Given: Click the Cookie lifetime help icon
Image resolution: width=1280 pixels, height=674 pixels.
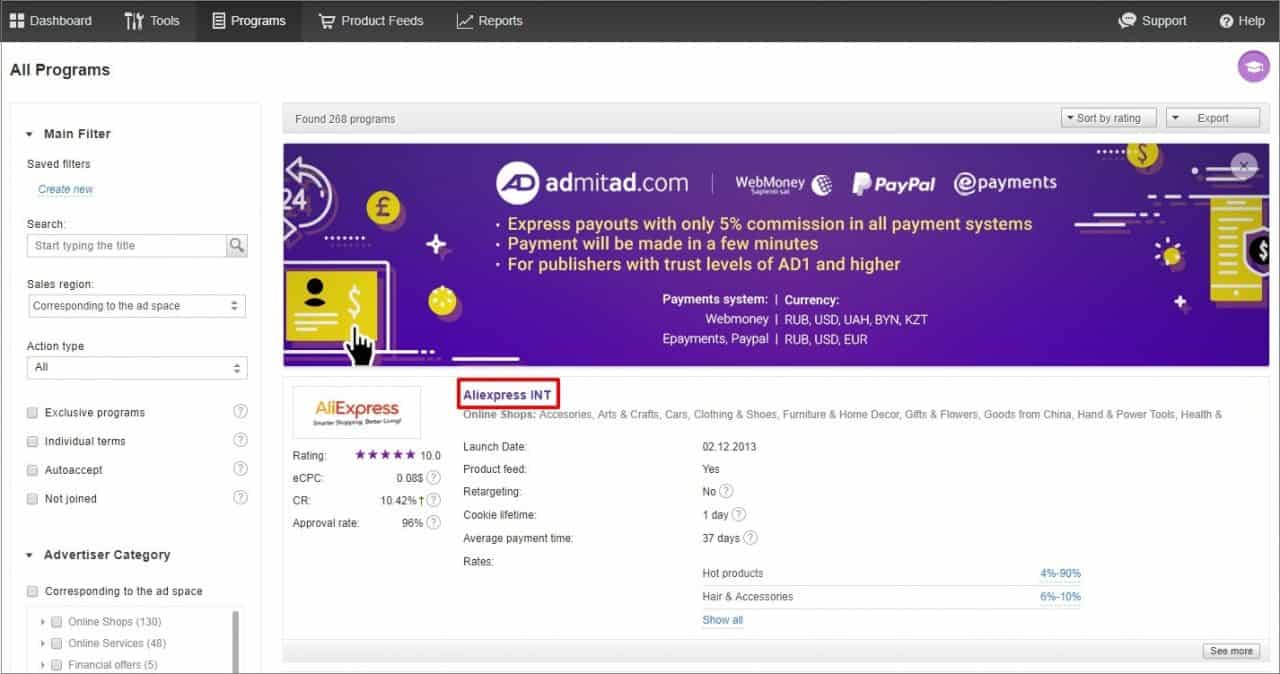Looking at the screenshot, I should click(738, 514).
